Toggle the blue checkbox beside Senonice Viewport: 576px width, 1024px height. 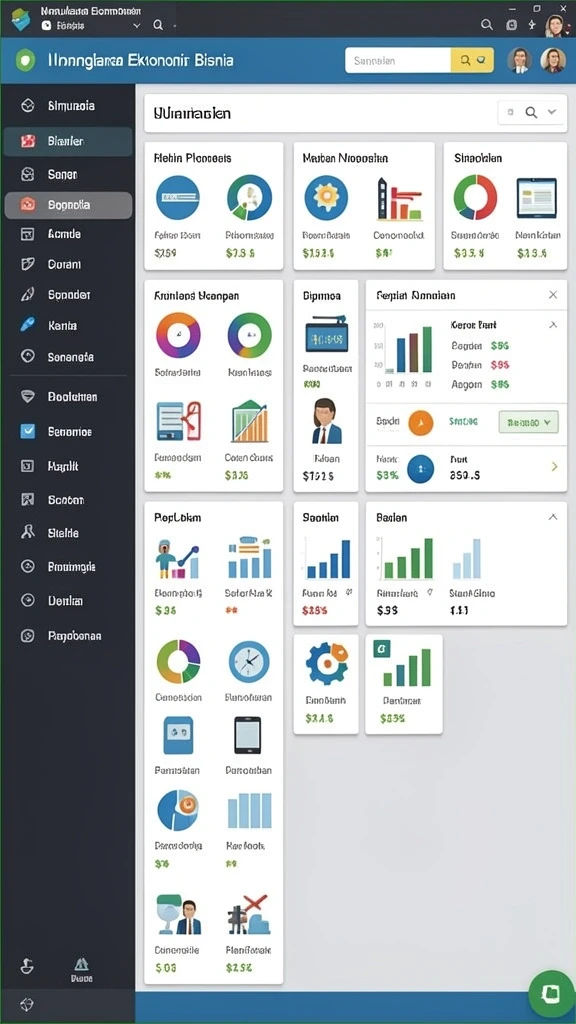coord(27,431)
